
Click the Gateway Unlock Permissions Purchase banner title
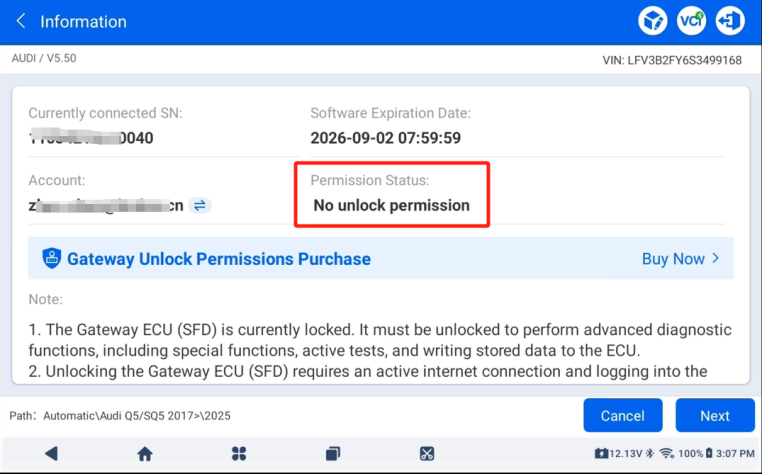pos(218,259)
